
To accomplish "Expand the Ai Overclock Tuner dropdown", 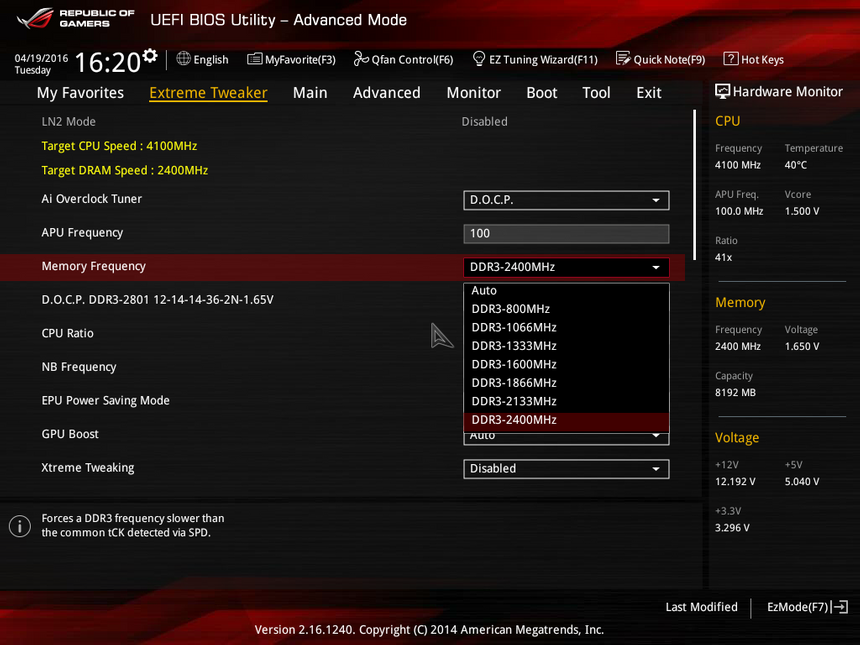I will [566, 200].
